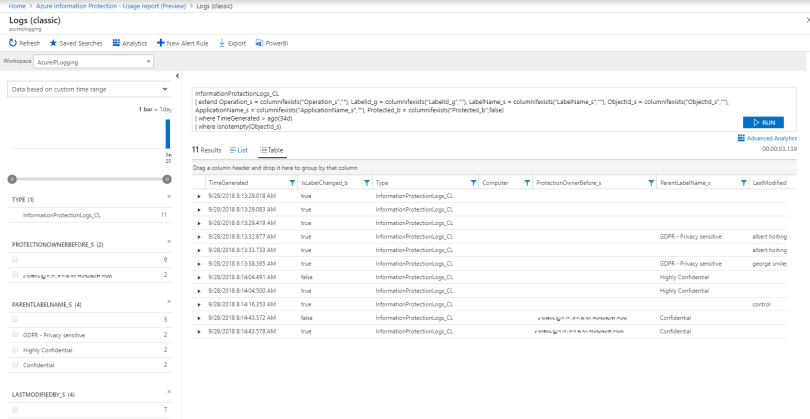Select the Table view tab
The image size is (810, 419).
(272, 149)
